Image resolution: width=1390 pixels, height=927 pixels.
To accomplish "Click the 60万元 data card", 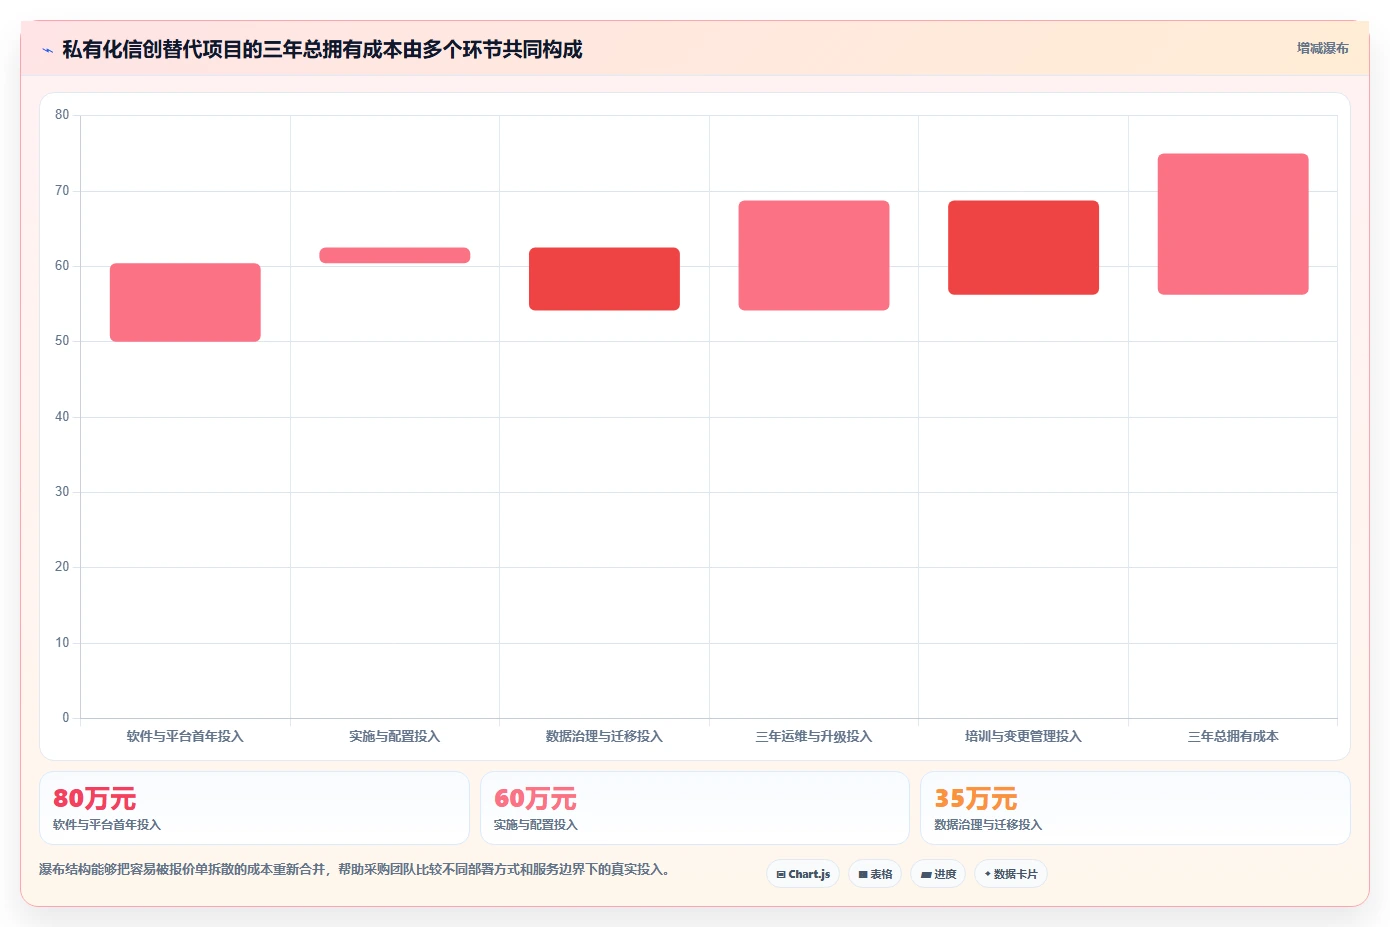I will pos(695,808).
